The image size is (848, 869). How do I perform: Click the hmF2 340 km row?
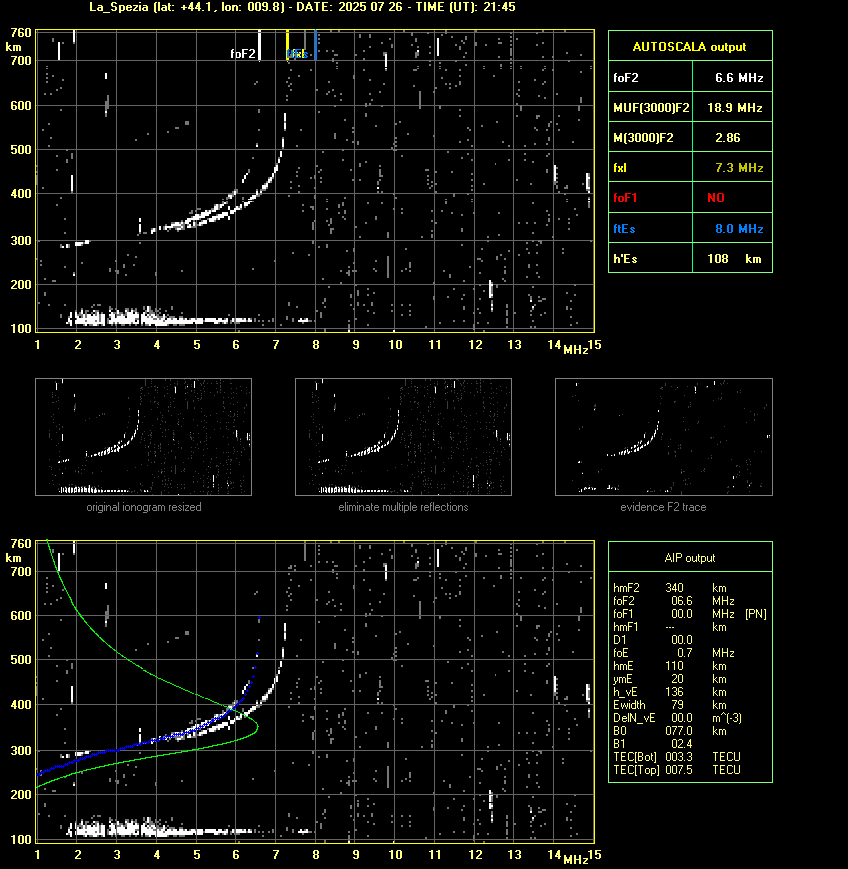click(x=670, y=588)
